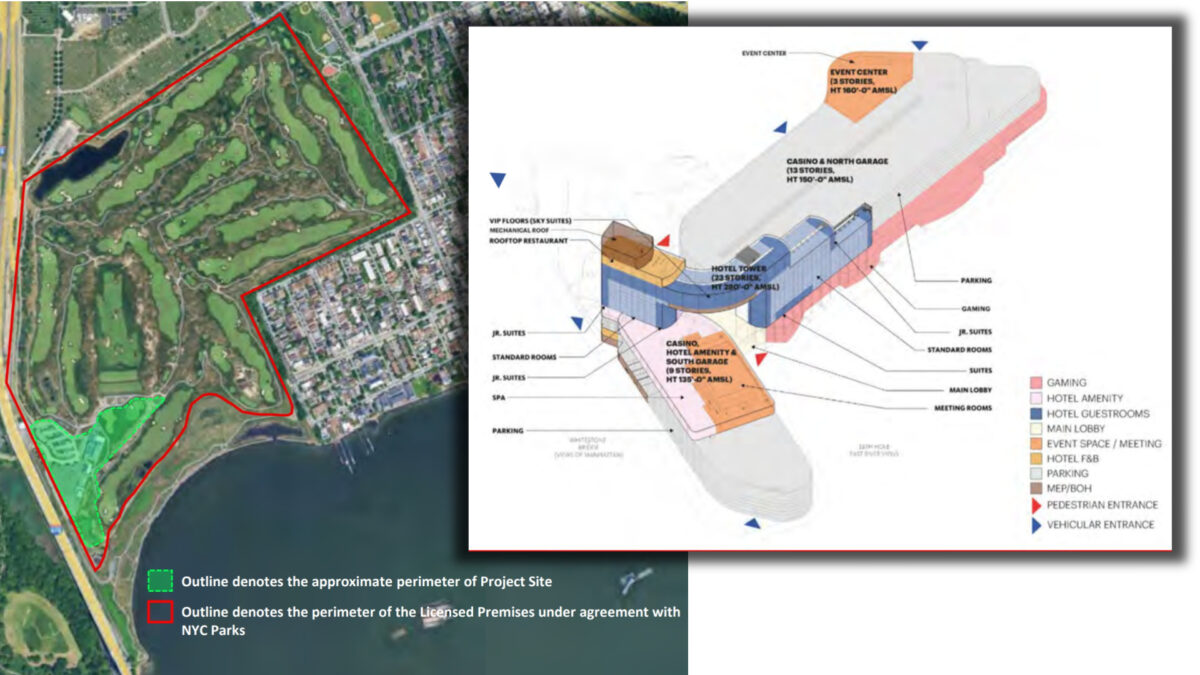This screenshot has height=675, width=1200.
Task: Select the Hotel Guestrooms blue legend swatch
Action: 1036,413
